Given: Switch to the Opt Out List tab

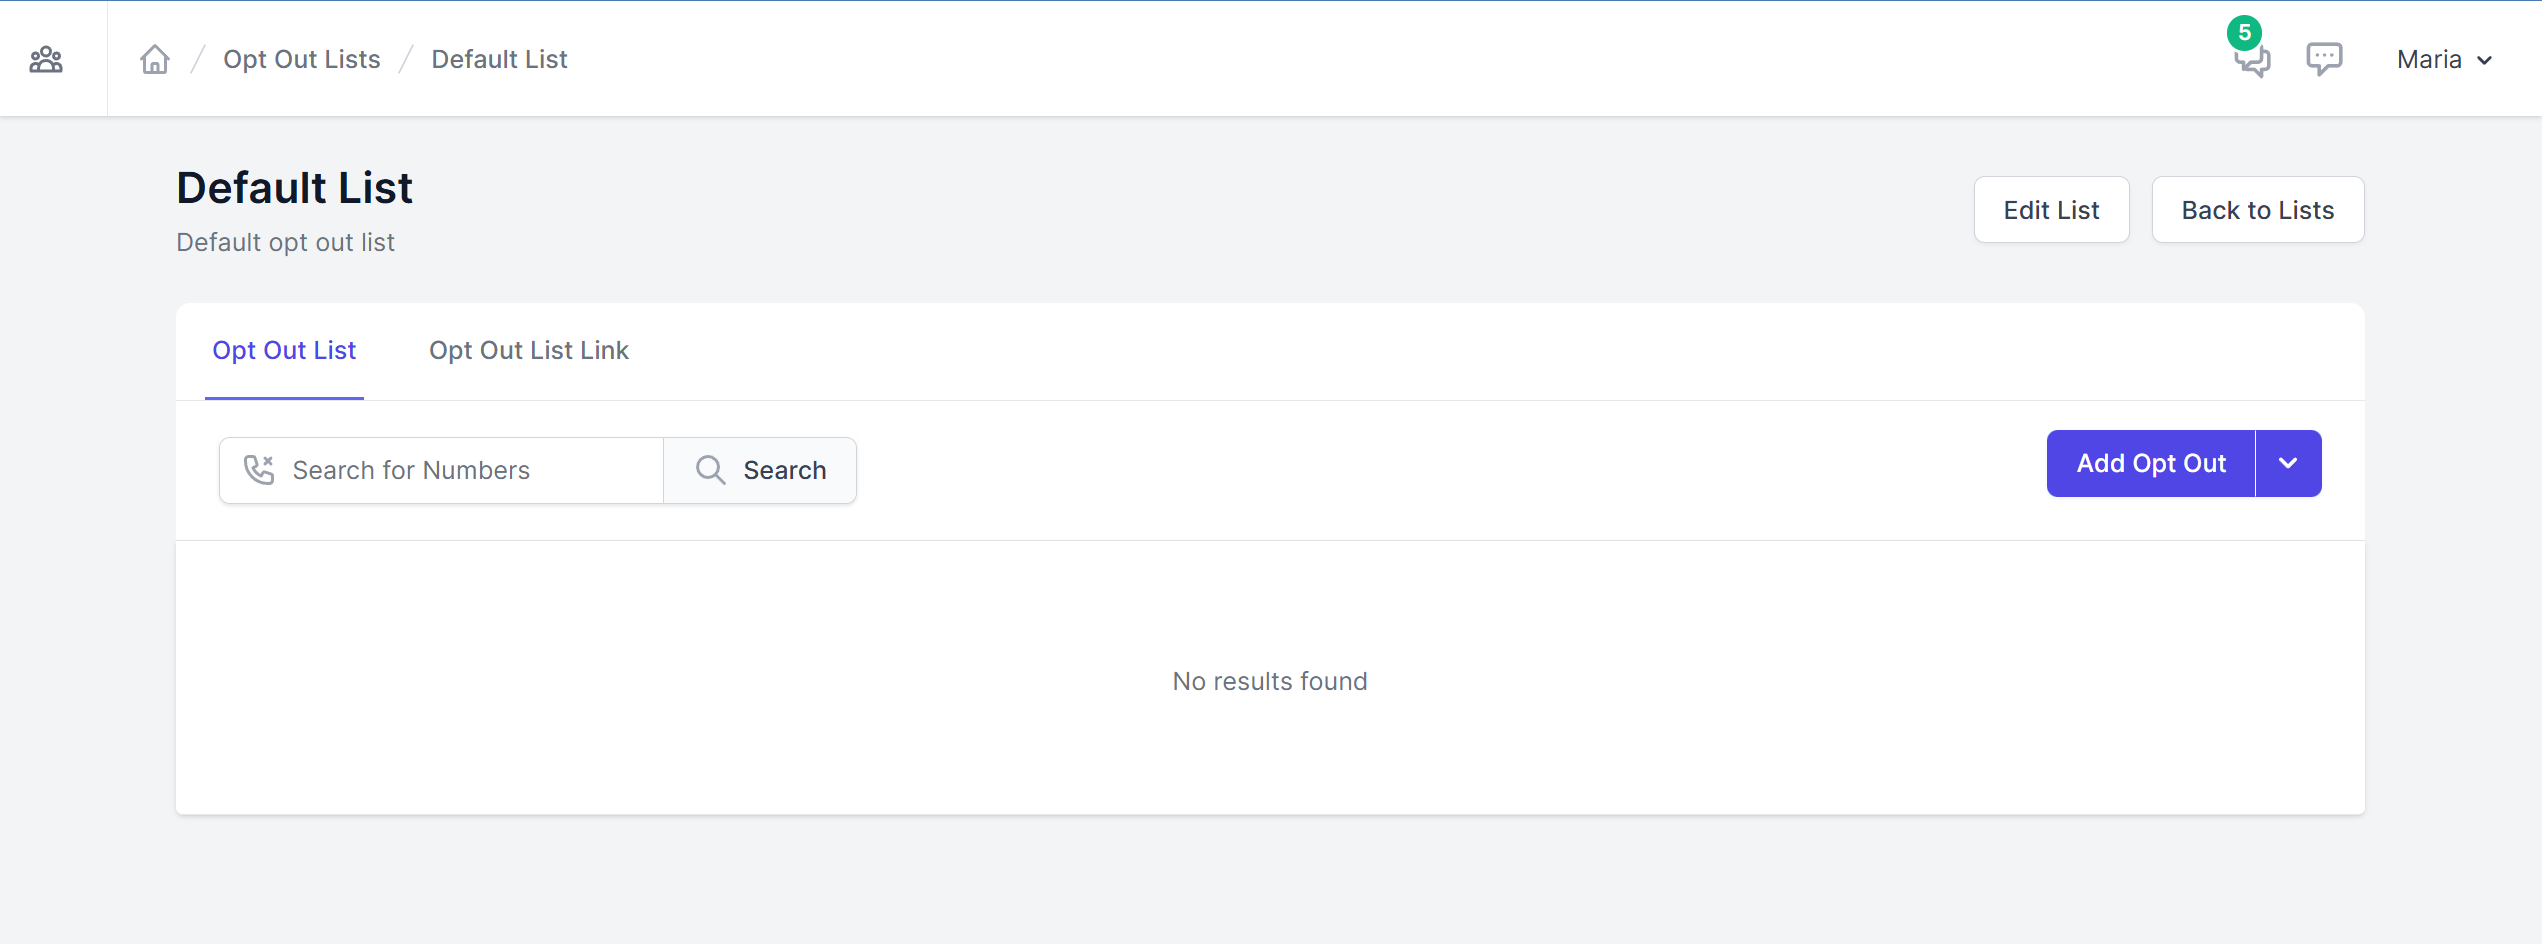Looking at the screenshot, I should click(x=284, y=350).
